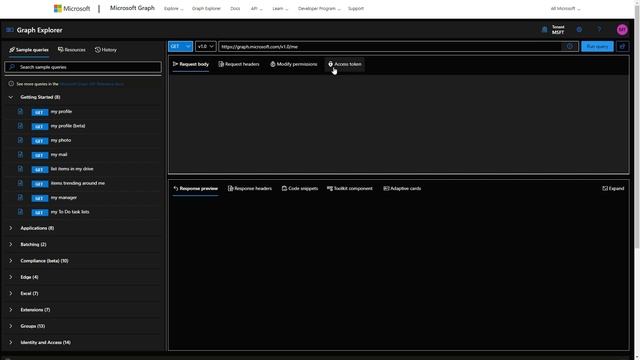Expand the Applications category
This screenshot has width=640, height=360.
pyautogui.click(x=11, y=228)
